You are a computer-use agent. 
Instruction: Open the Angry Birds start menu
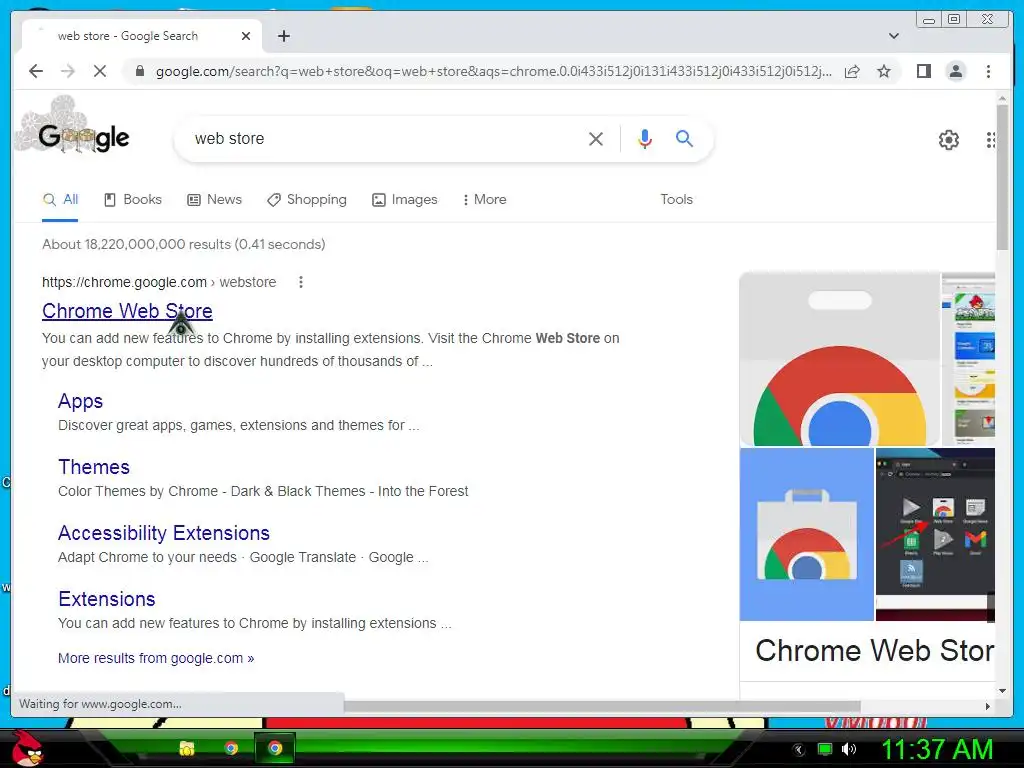click(x=27, y=748)
